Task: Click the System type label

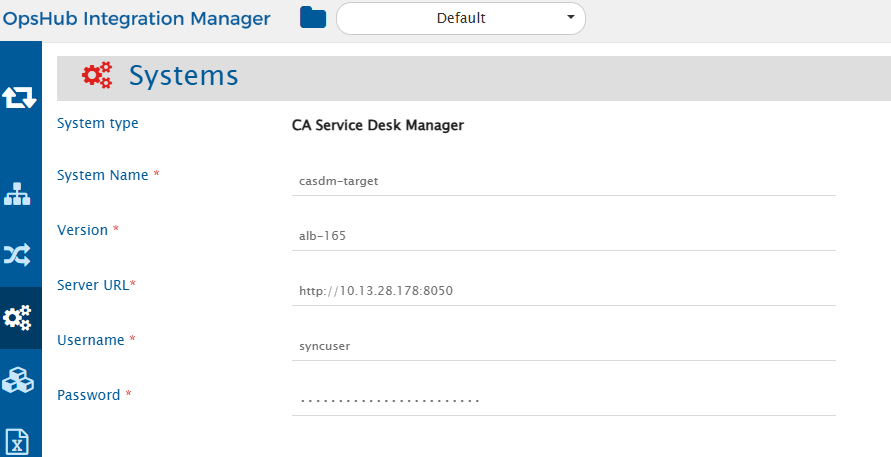Action: coord(98,123)
